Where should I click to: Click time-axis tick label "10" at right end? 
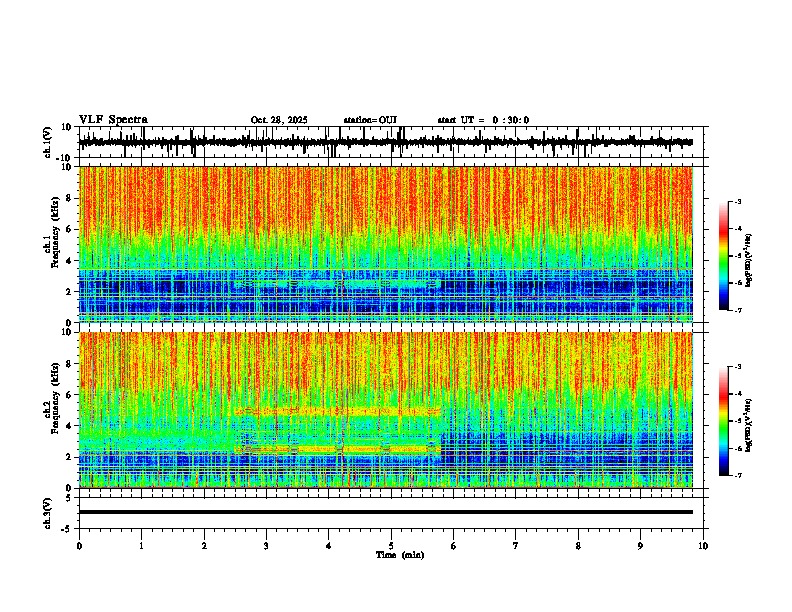[703, 546]
